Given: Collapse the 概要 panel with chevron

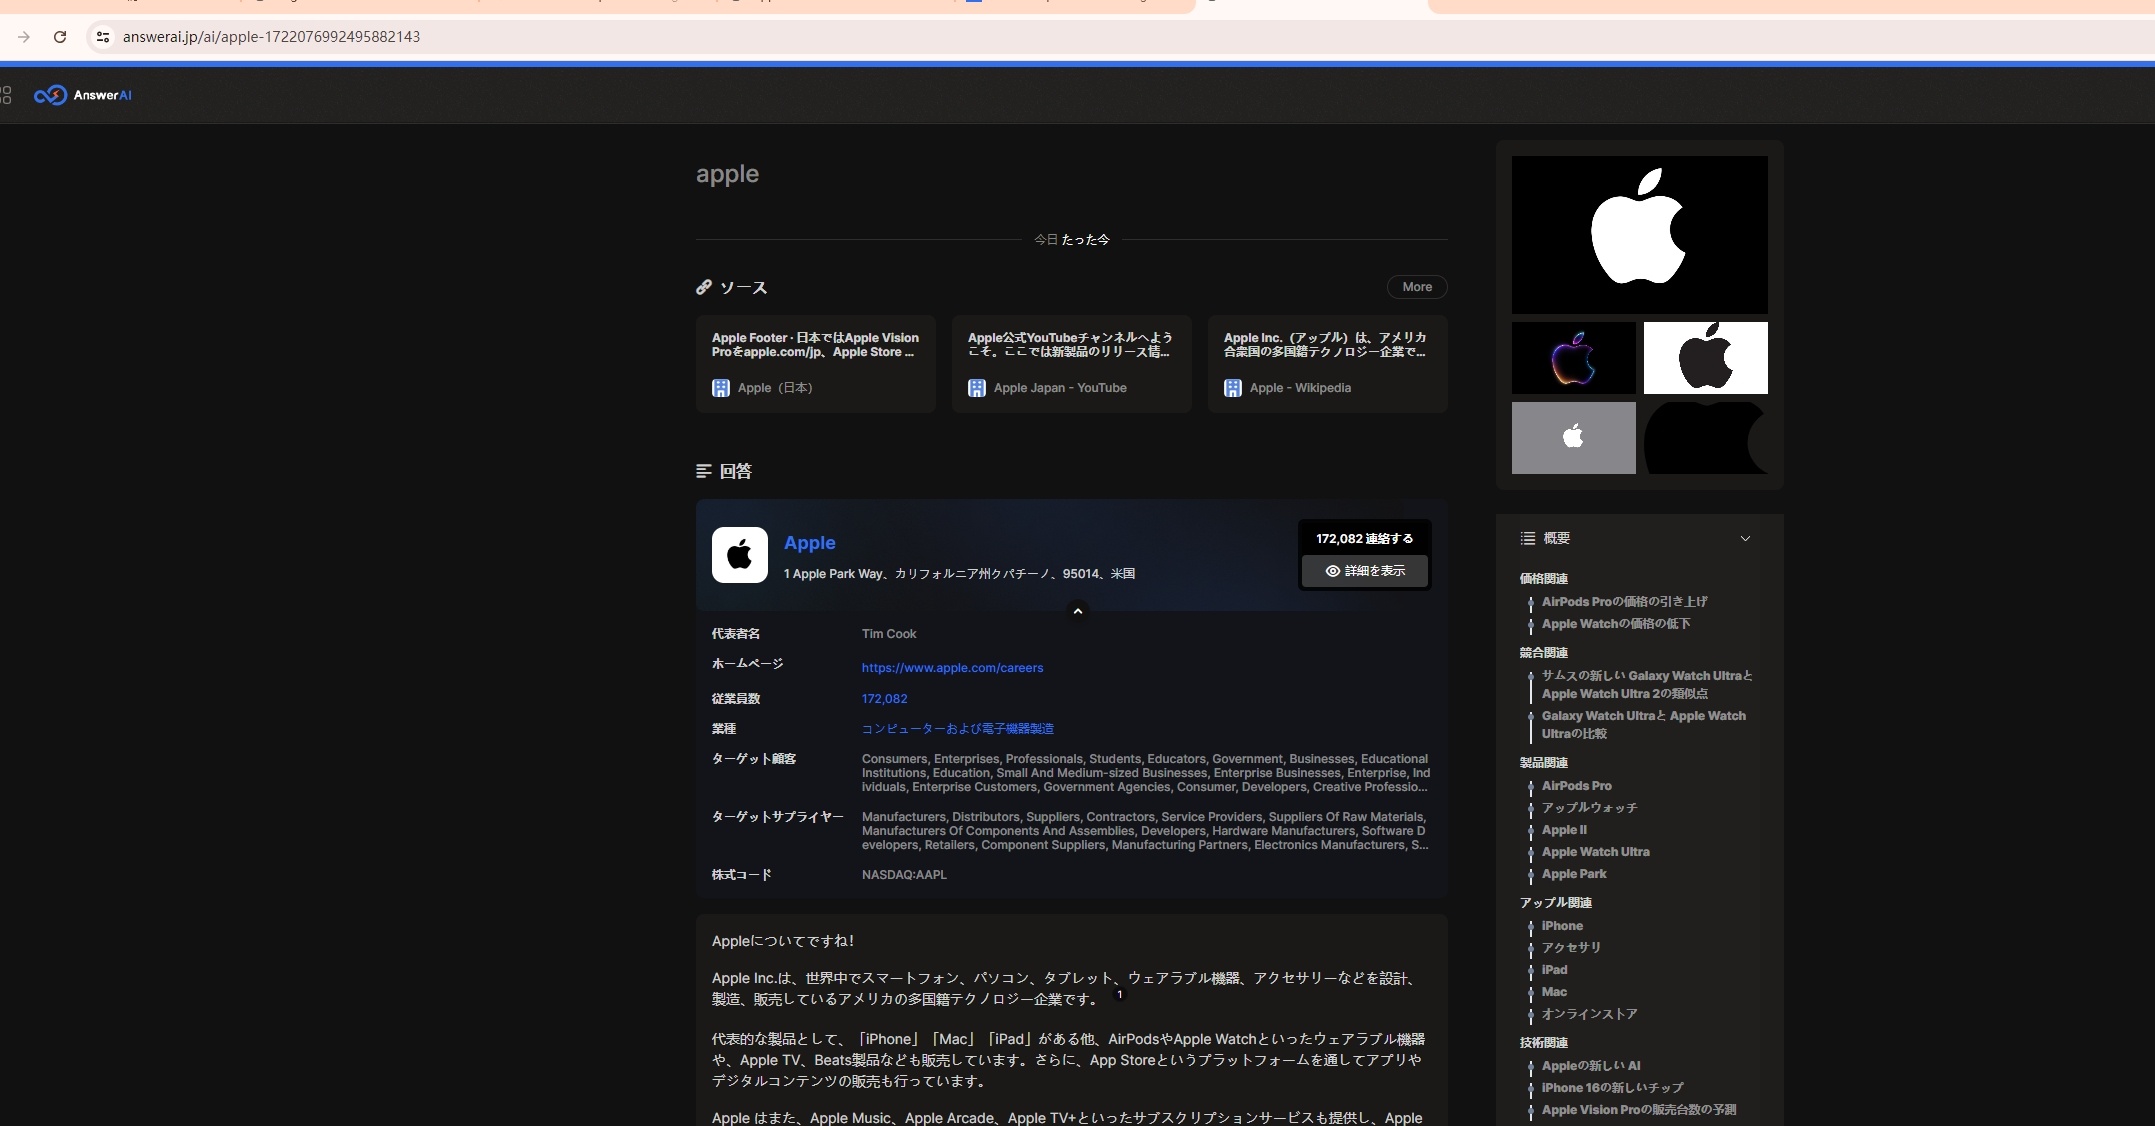Looking at the screenshot, I should [x=1745, y=539].
